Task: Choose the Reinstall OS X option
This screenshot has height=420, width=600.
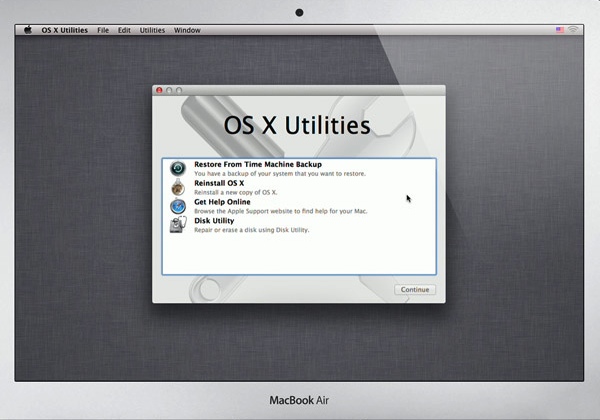Action: point(219,183)
